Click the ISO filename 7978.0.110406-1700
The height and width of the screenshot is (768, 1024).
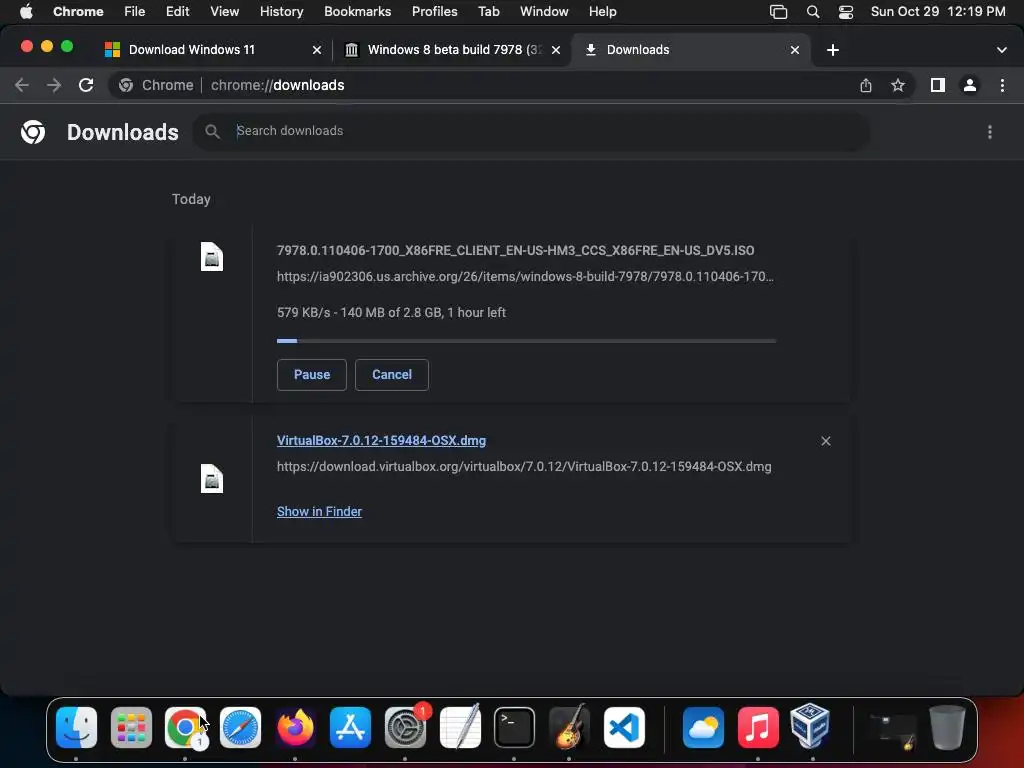tap(515, 250)
